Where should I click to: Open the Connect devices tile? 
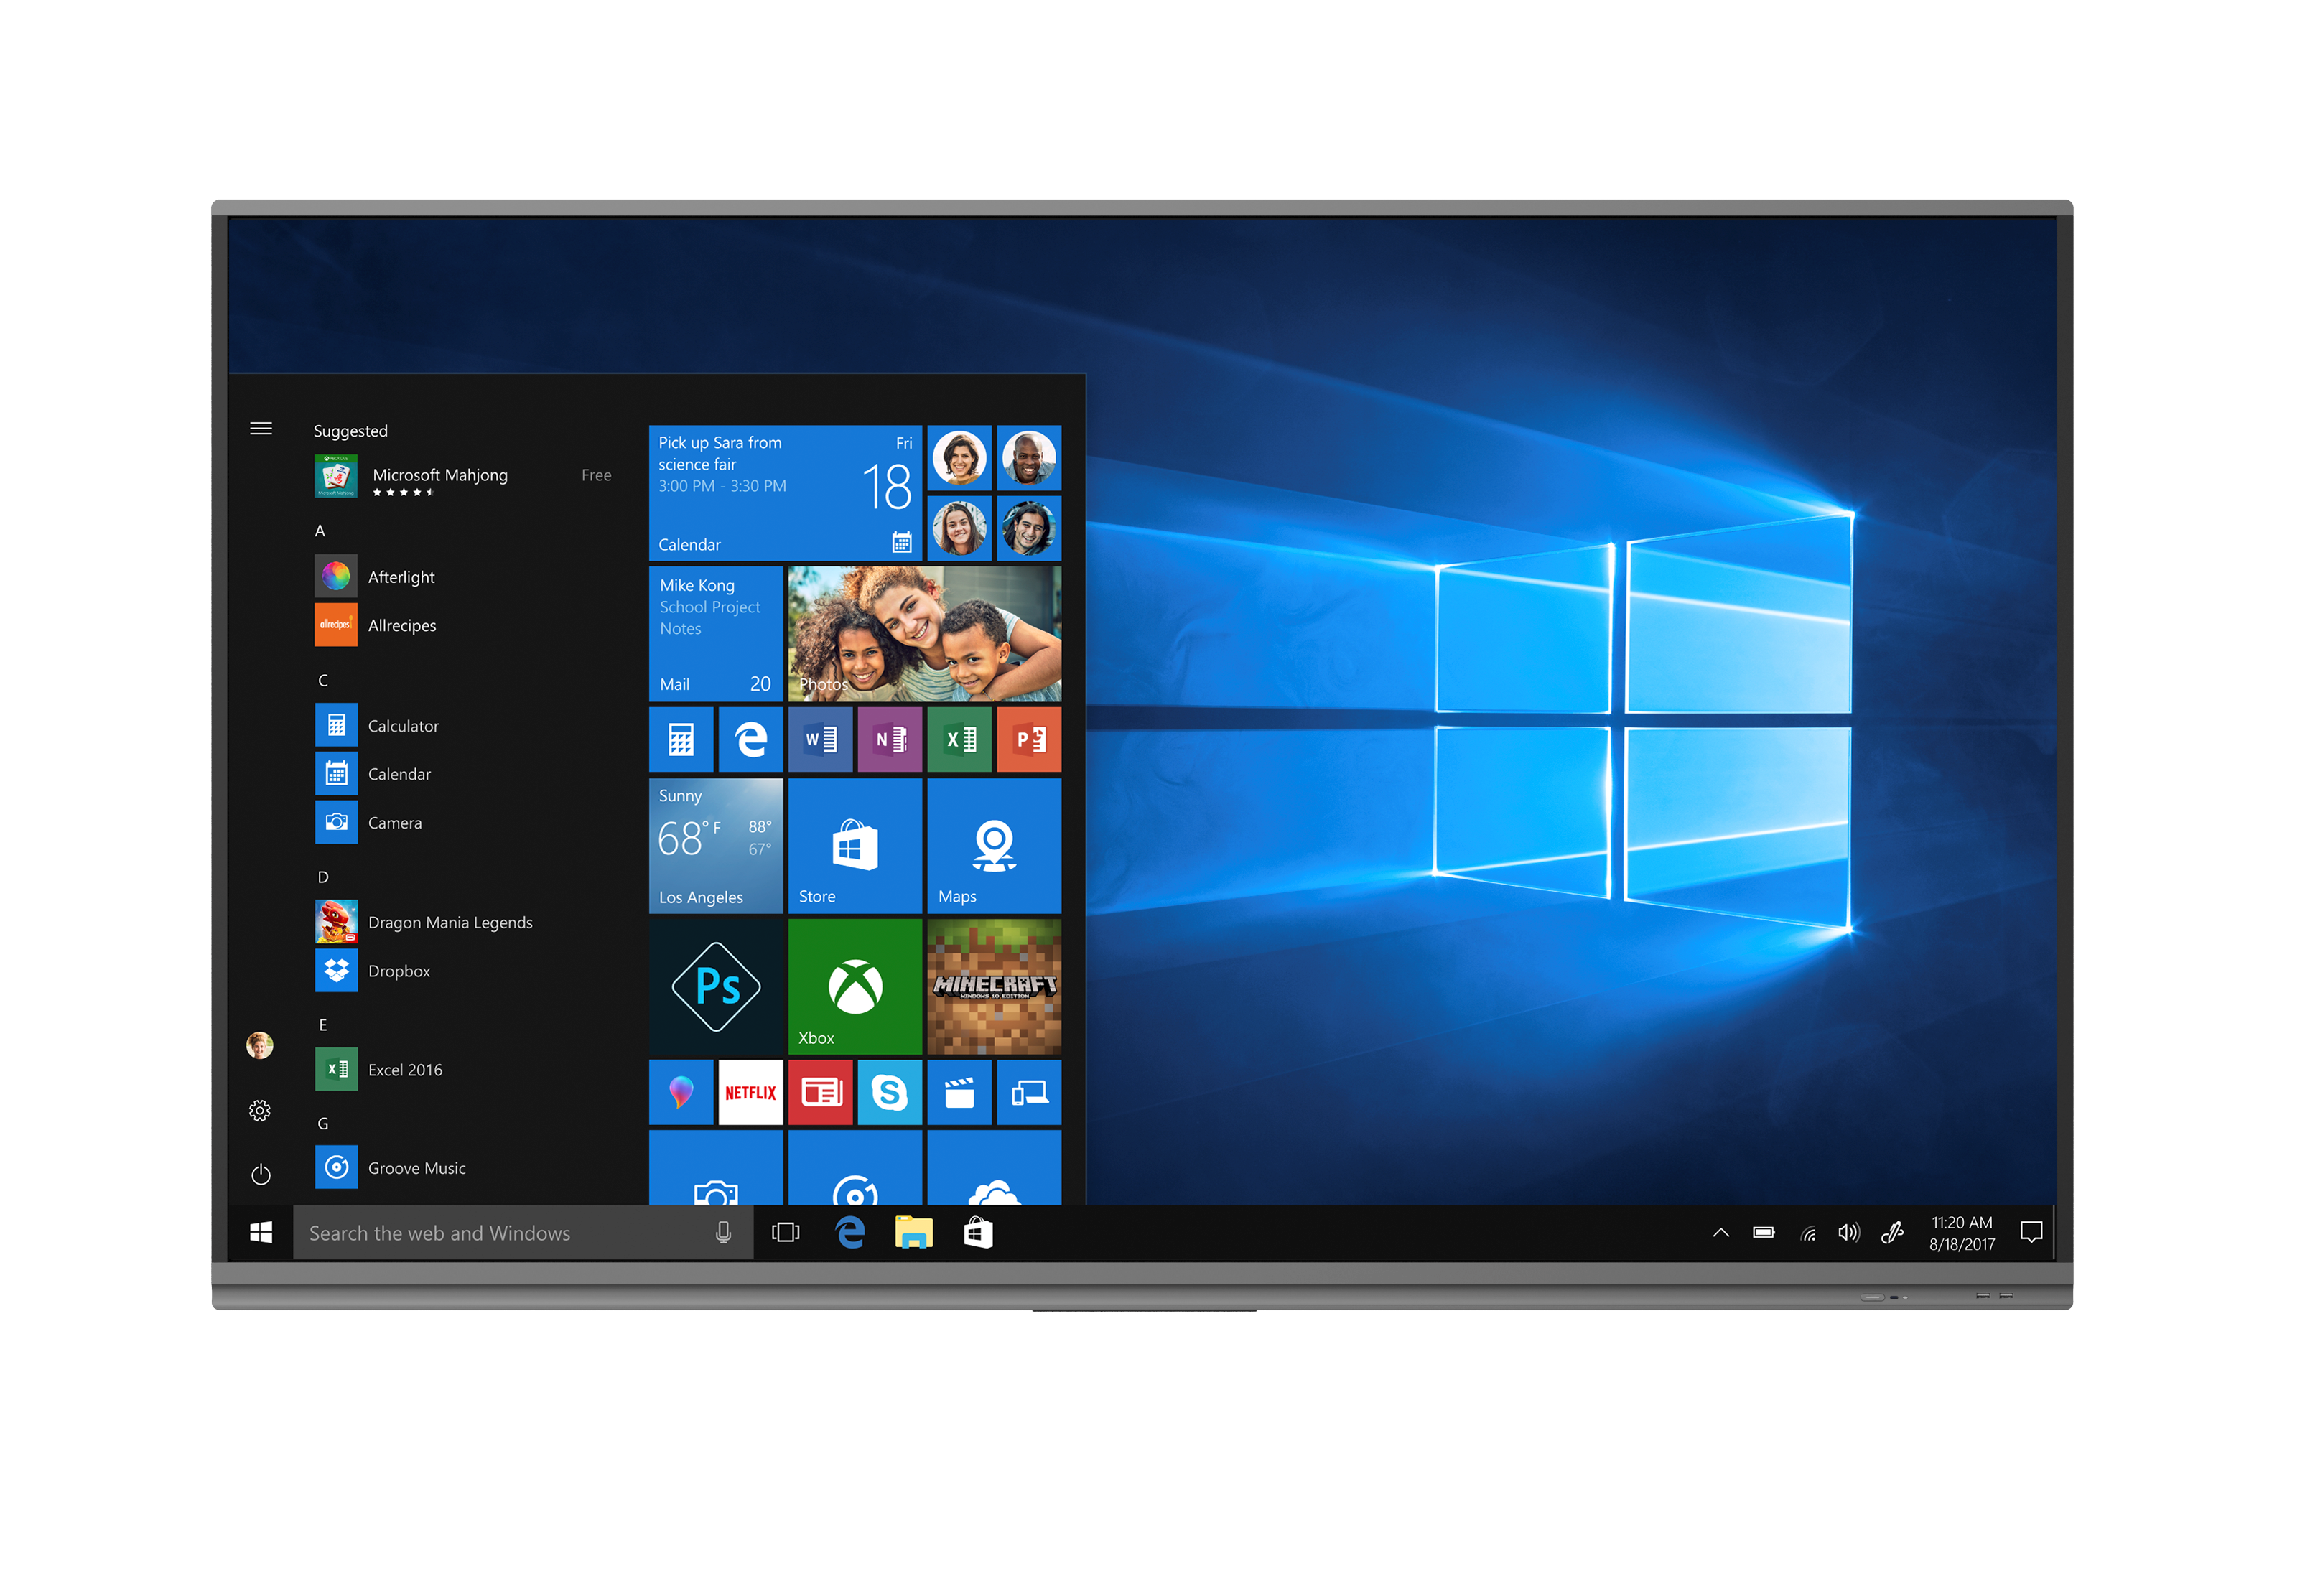(x=1029, y=1092)
